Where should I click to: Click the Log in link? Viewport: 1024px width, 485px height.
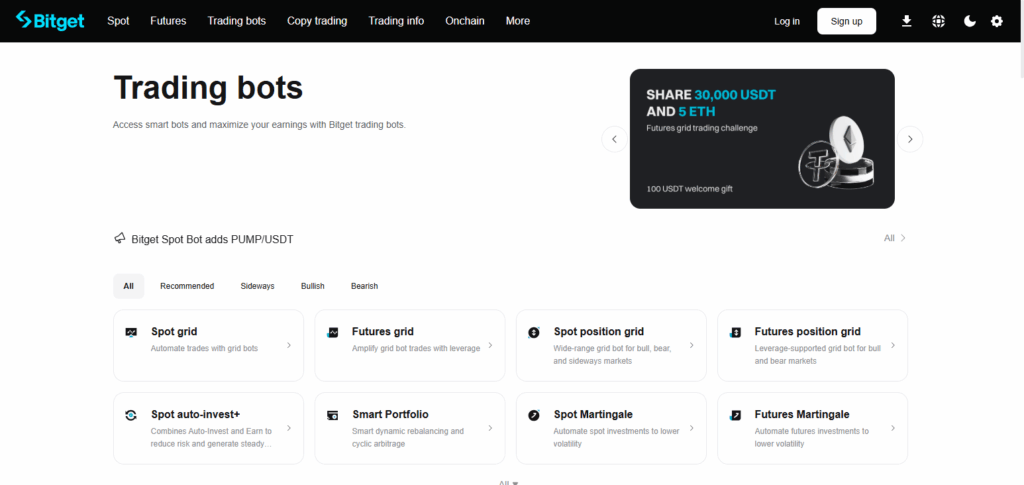coord(787,22)
